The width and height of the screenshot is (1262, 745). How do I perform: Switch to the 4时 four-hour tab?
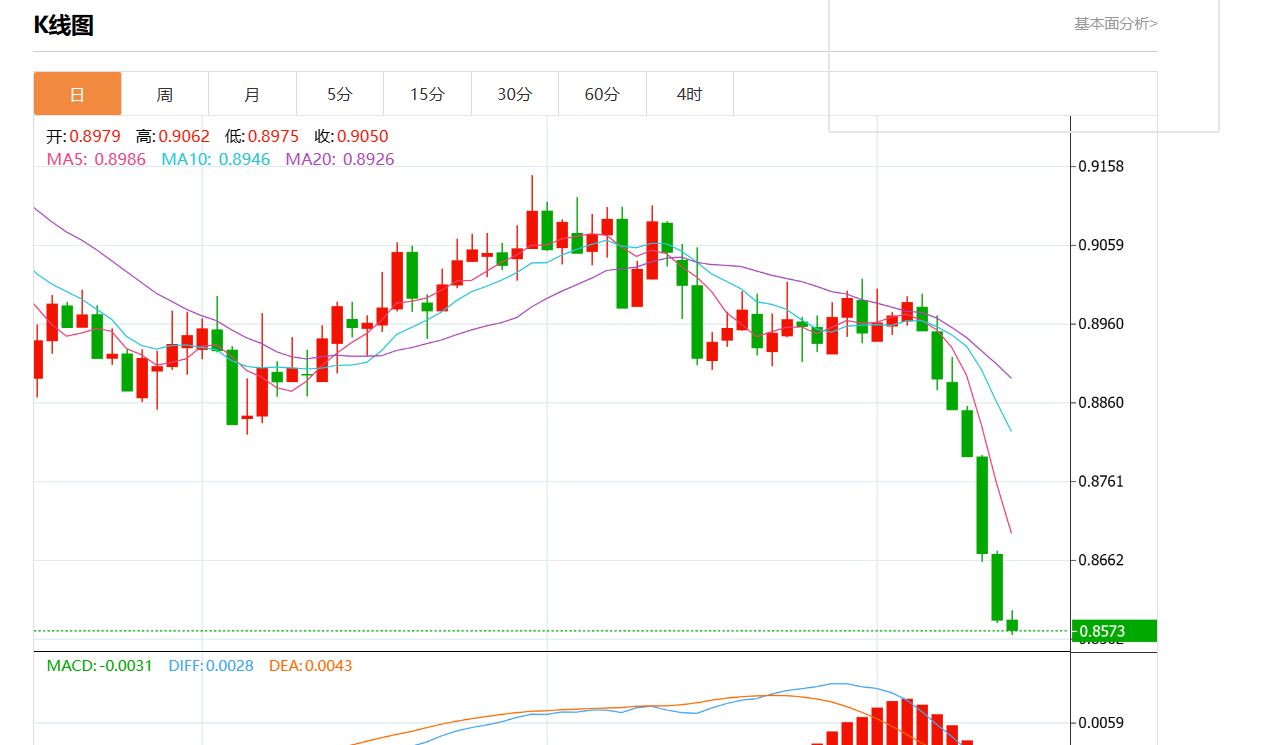[690, 94]
